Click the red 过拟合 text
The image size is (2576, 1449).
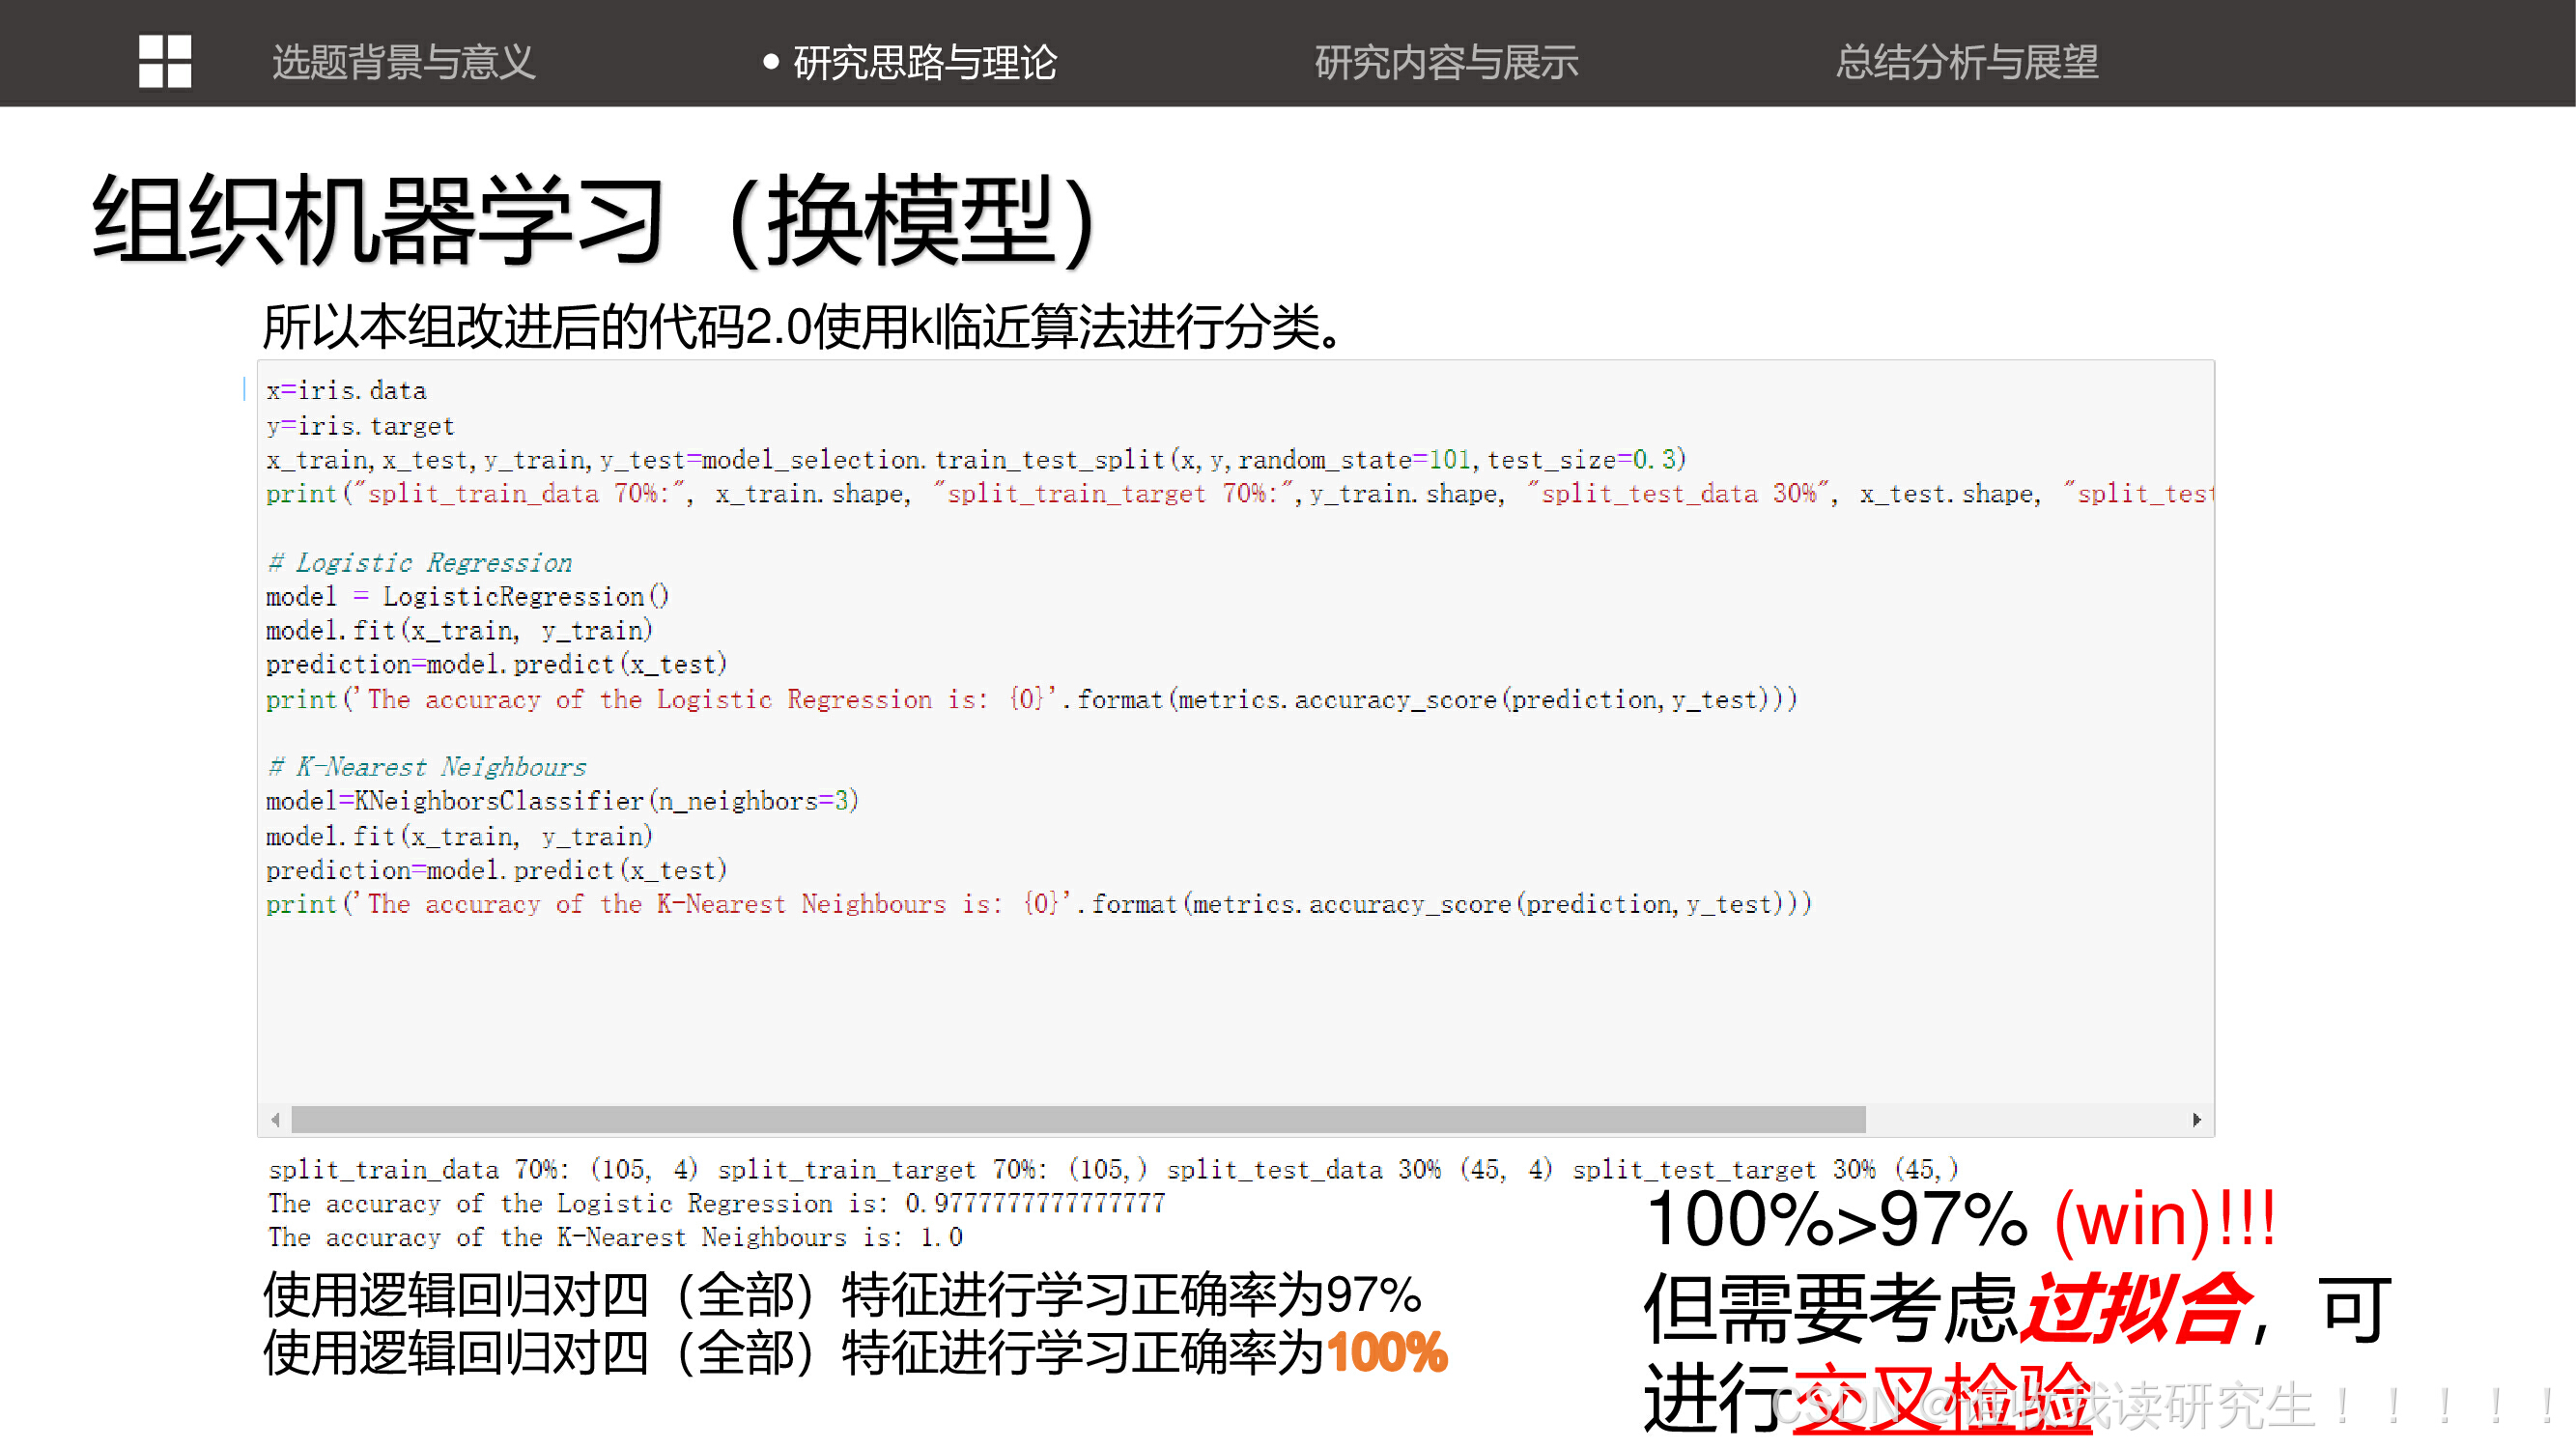2136,1309
